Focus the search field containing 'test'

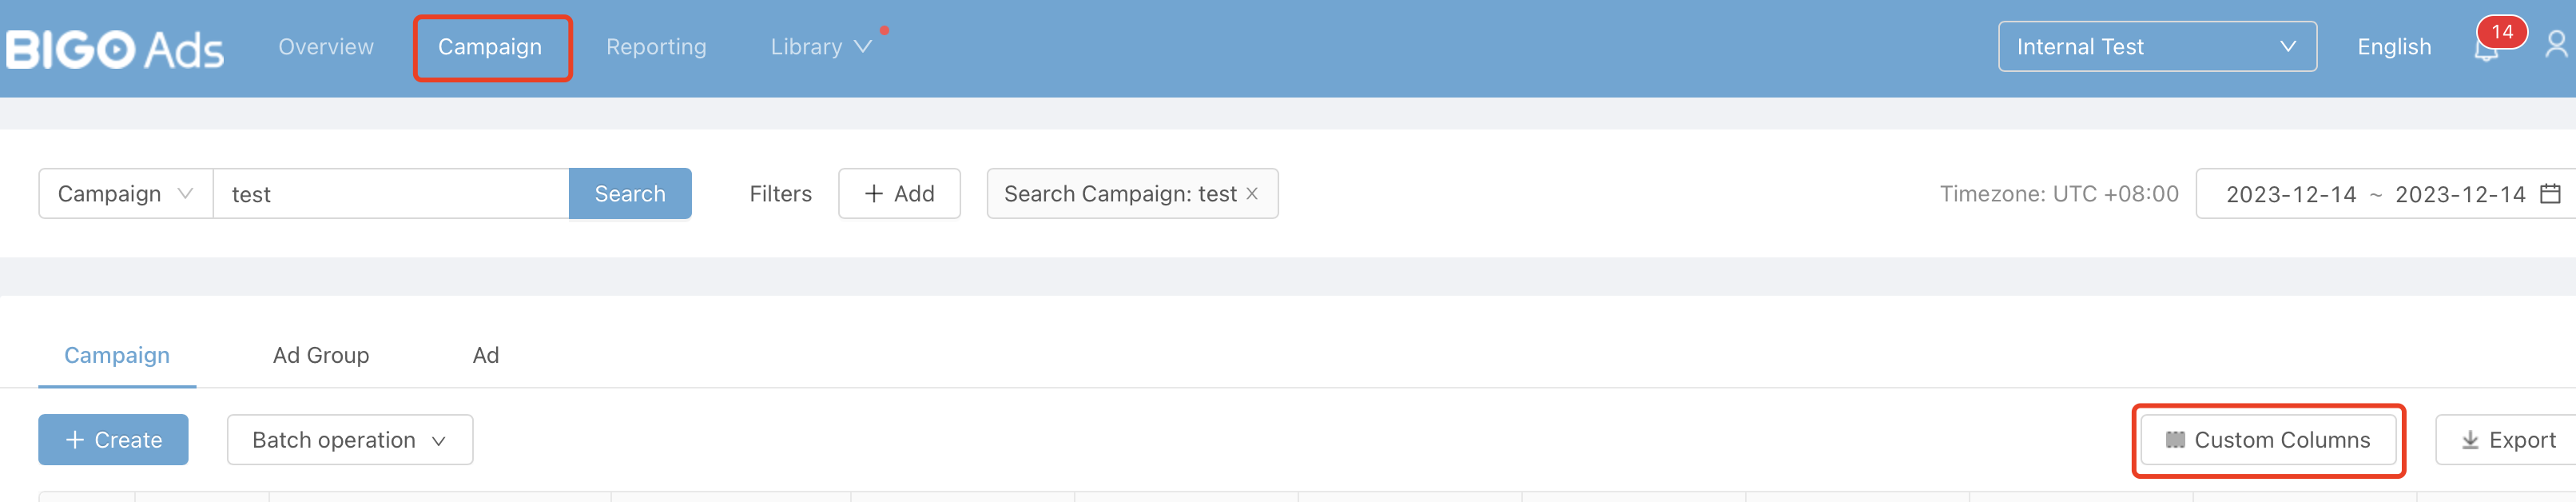point(390,194)
